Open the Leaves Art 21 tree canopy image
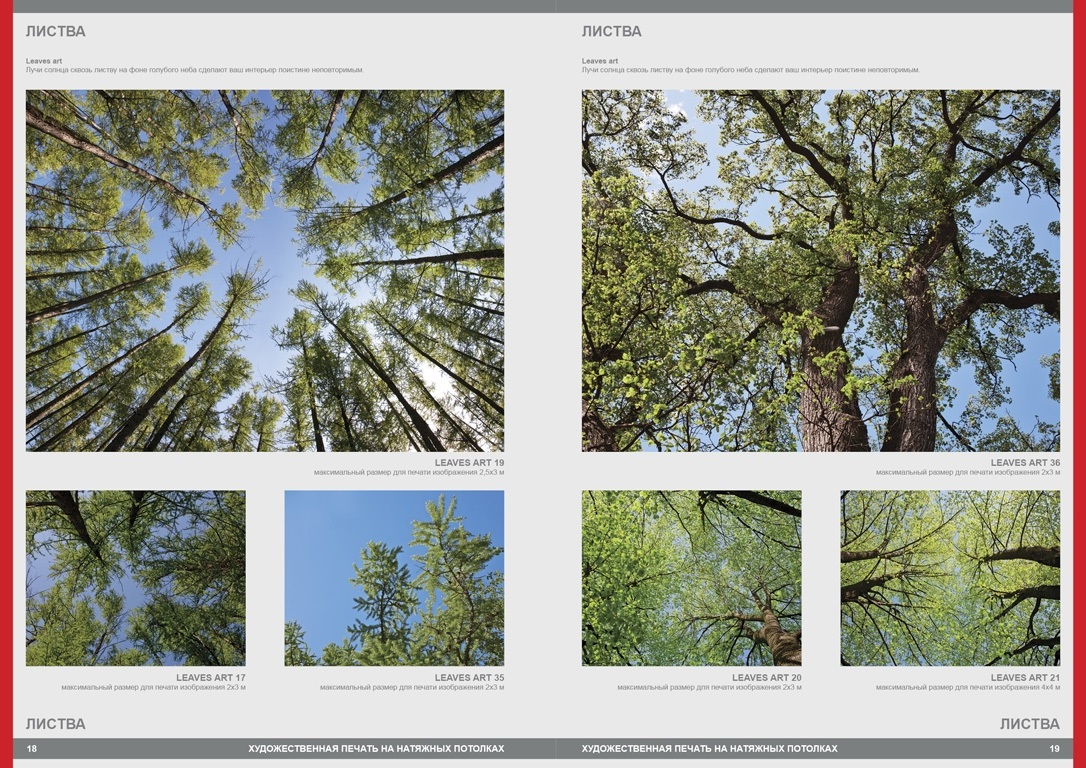1086x768 pixels. pos(950,578)
